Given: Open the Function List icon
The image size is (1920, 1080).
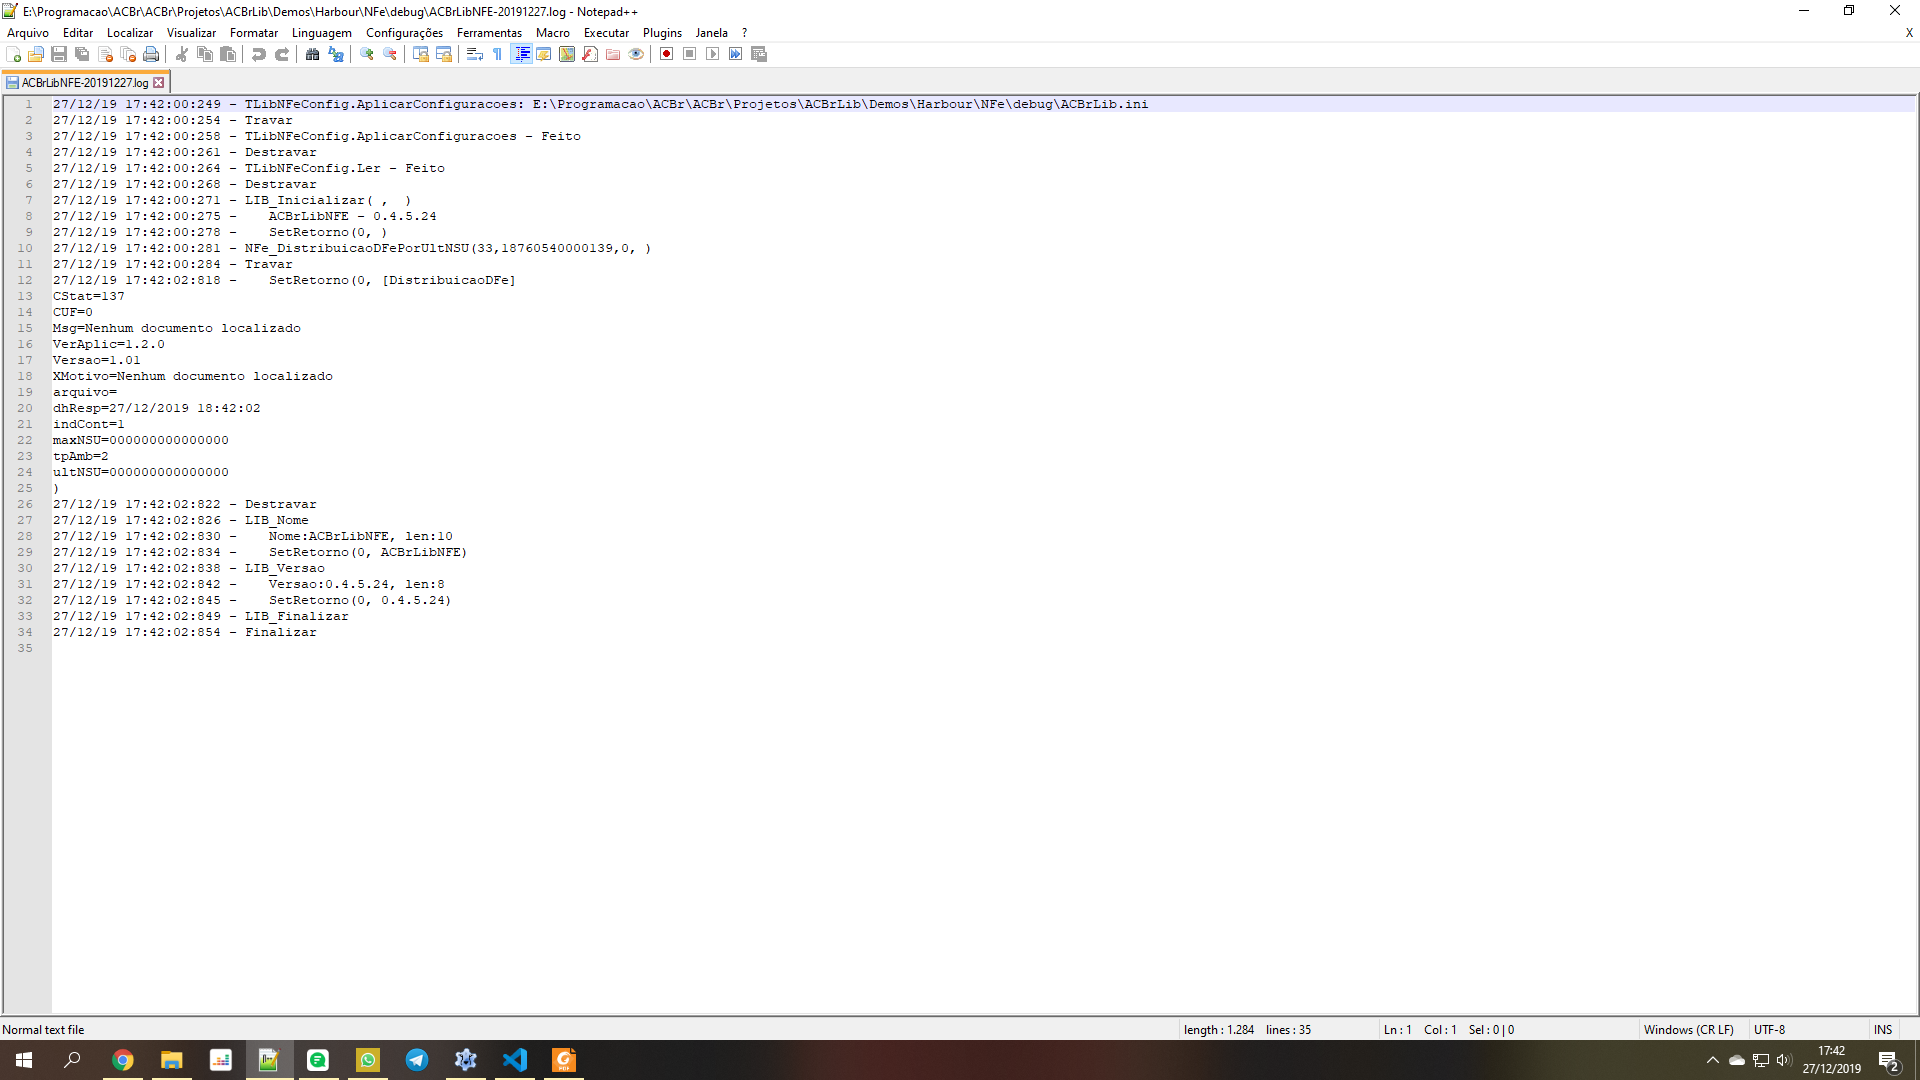Looking at the screenshot, I should [590, 54].
